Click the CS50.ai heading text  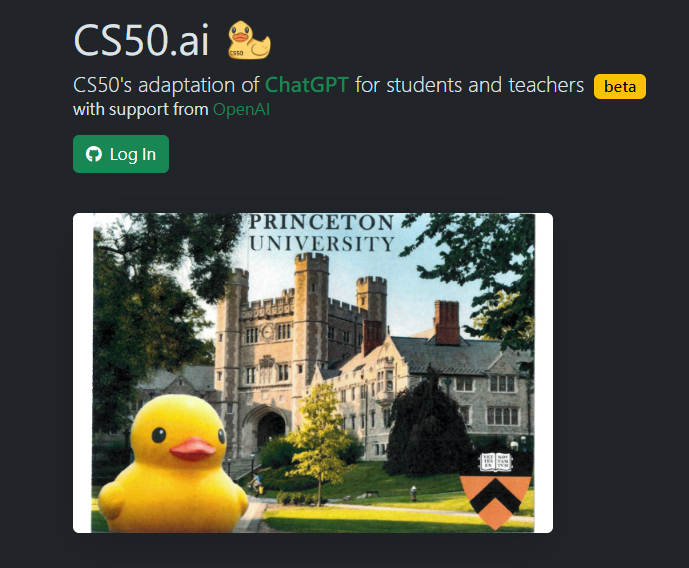point(141,40)
